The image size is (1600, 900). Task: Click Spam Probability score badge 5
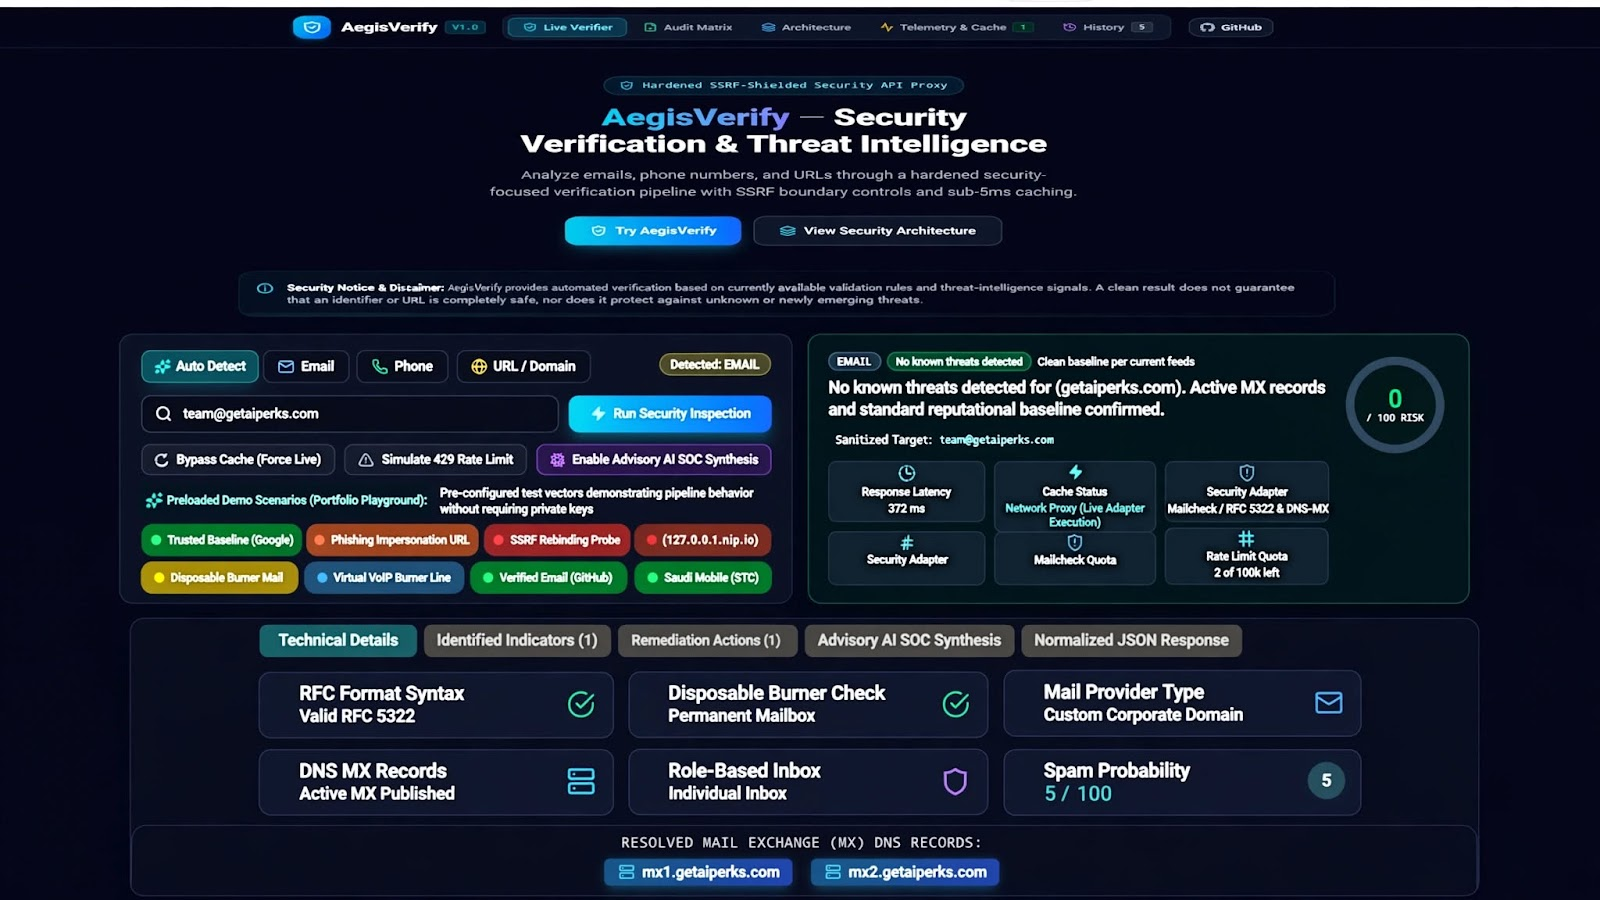click(x=1326, y=781)
